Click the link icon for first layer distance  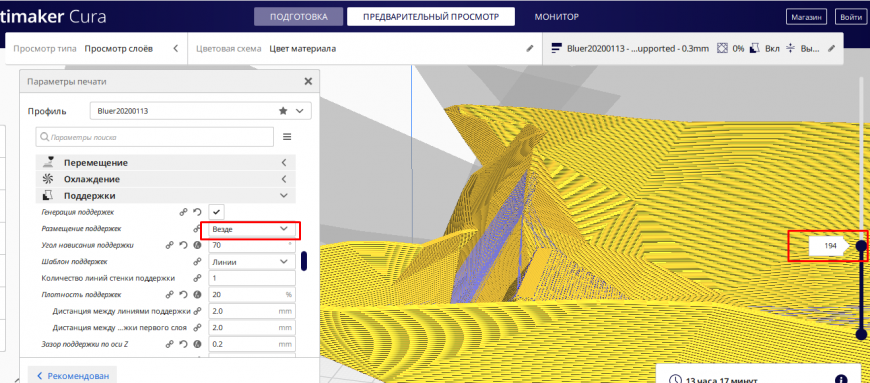[x=196, y=327]
